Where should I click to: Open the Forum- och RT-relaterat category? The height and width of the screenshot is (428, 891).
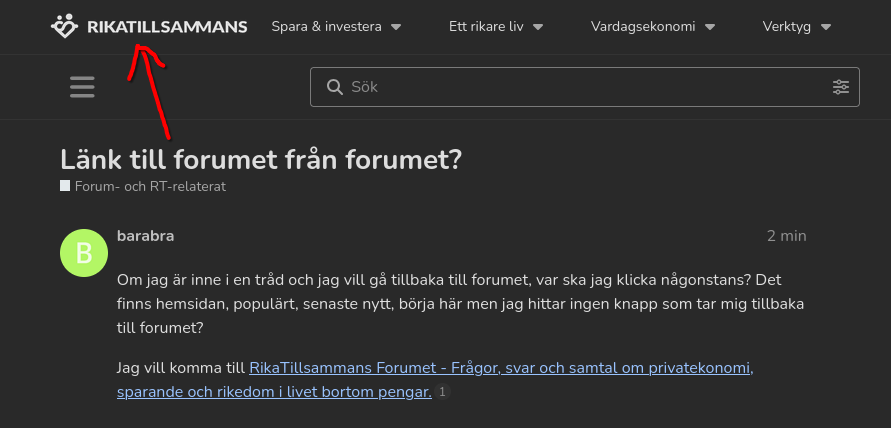pos(150,186)
